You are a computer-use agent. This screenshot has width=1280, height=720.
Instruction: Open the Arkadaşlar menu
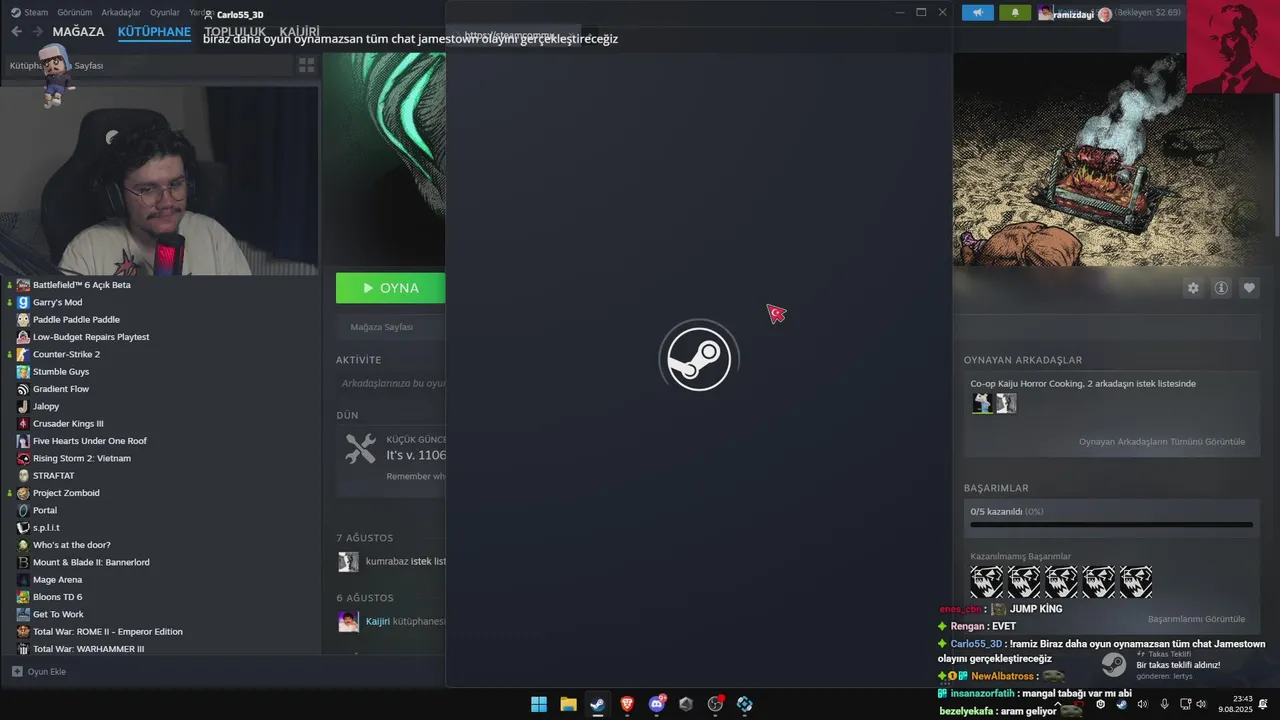coord(121,13)
